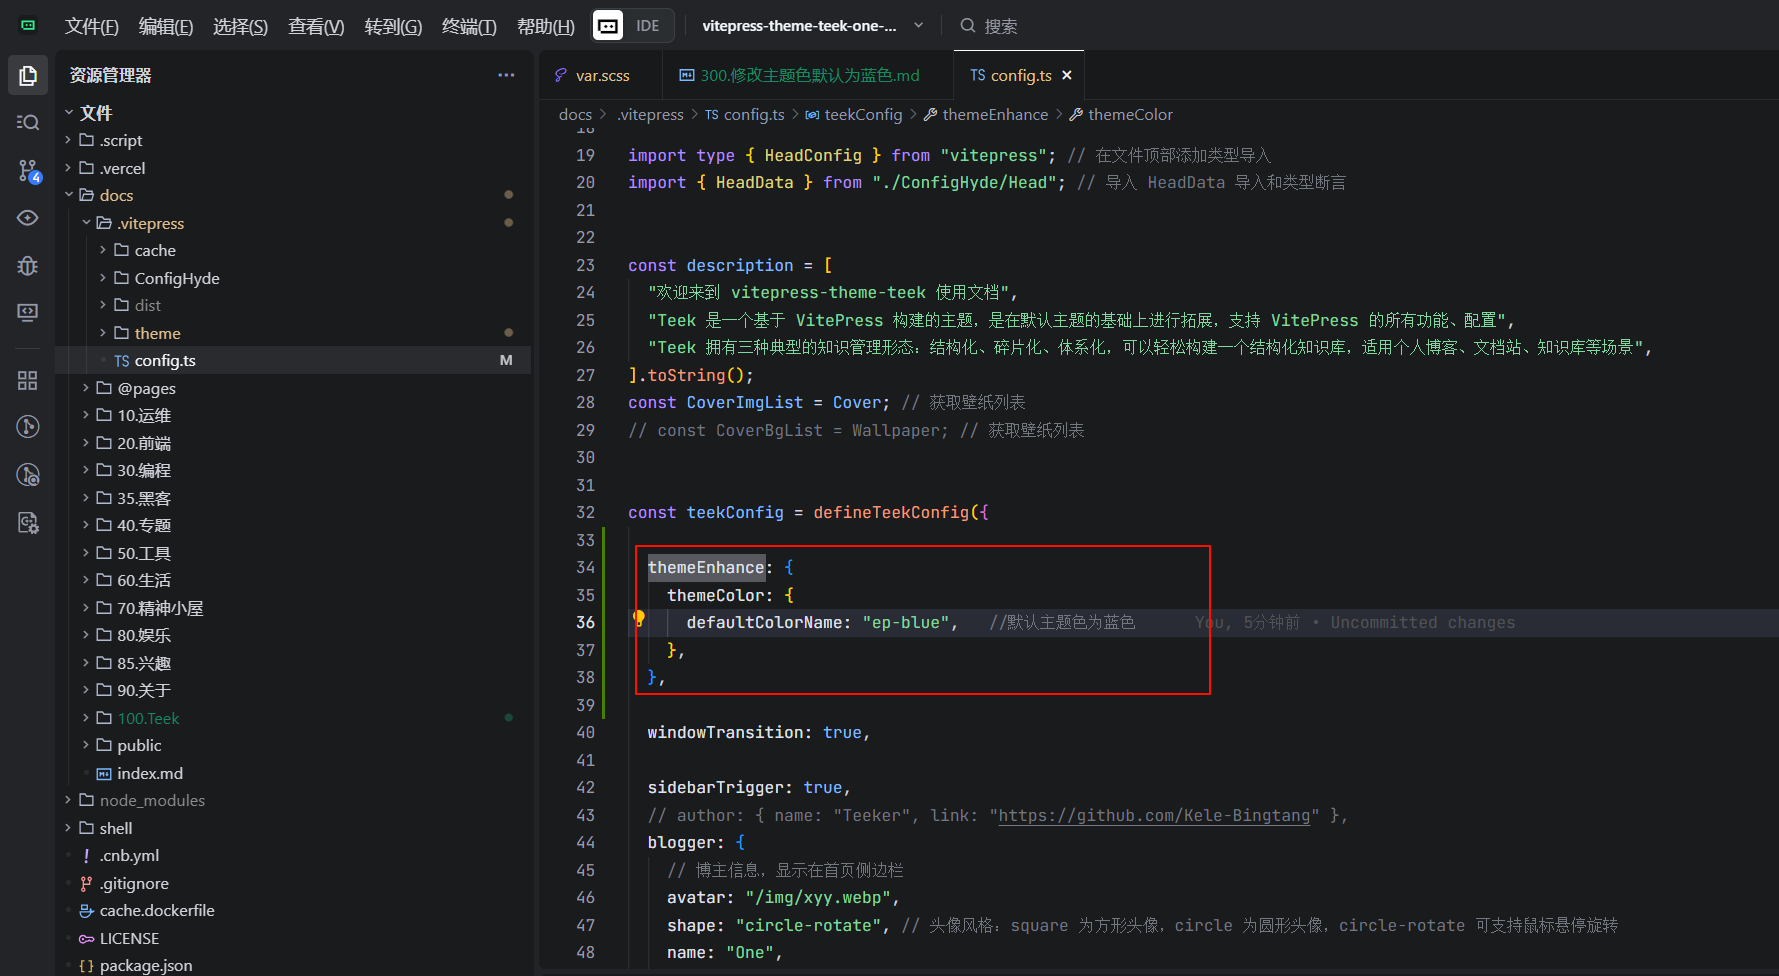
Task: Click the cache folder row
Action: click(293, 250)
